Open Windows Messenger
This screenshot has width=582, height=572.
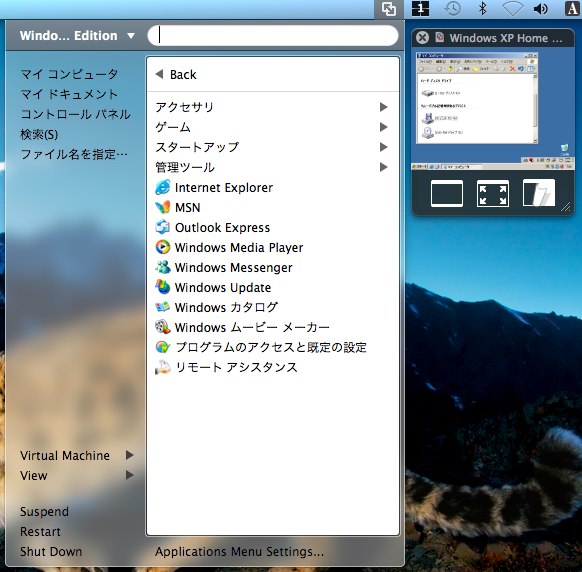[224, 268]
